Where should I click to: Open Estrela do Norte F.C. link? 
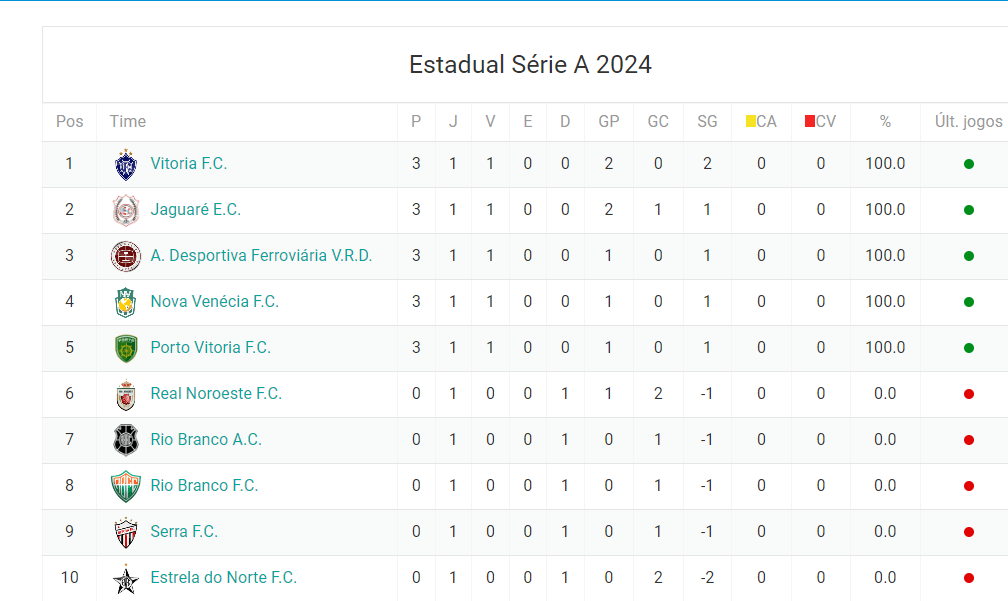[223, 577]
